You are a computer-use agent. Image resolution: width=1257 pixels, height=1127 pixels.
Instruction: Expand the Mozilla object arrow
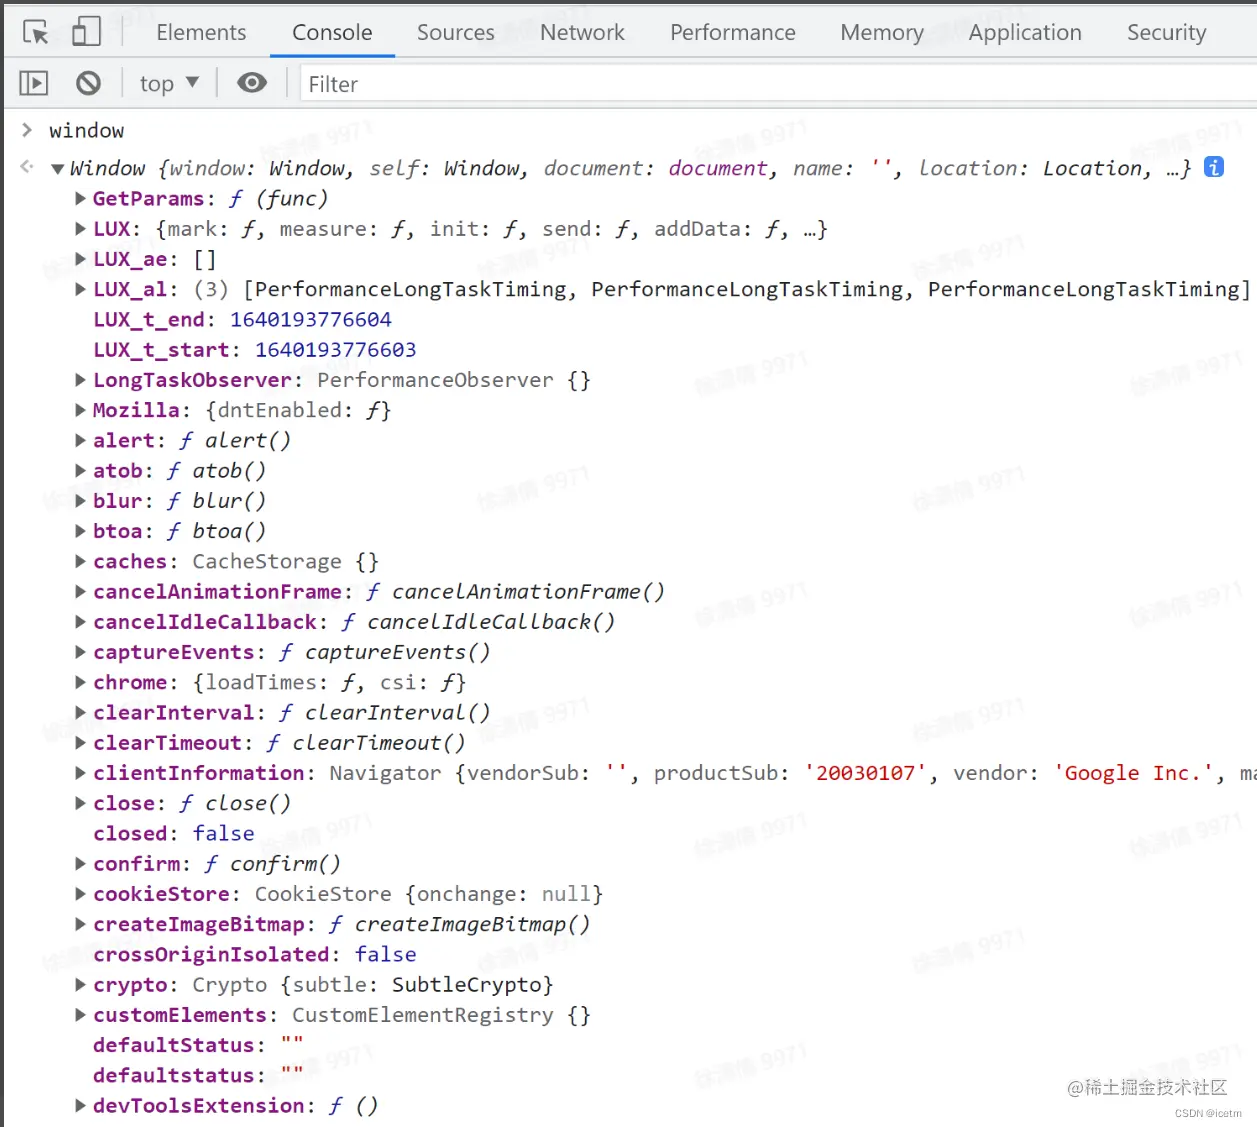(80, 410)
